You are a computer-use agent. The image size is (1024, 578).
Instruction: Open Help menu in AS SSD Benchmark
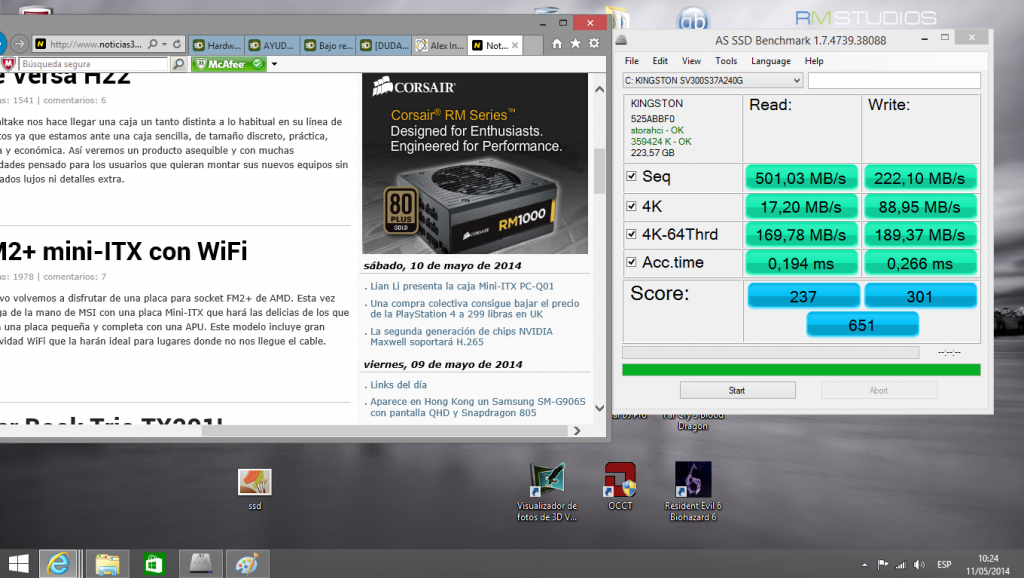pos(814,61)
